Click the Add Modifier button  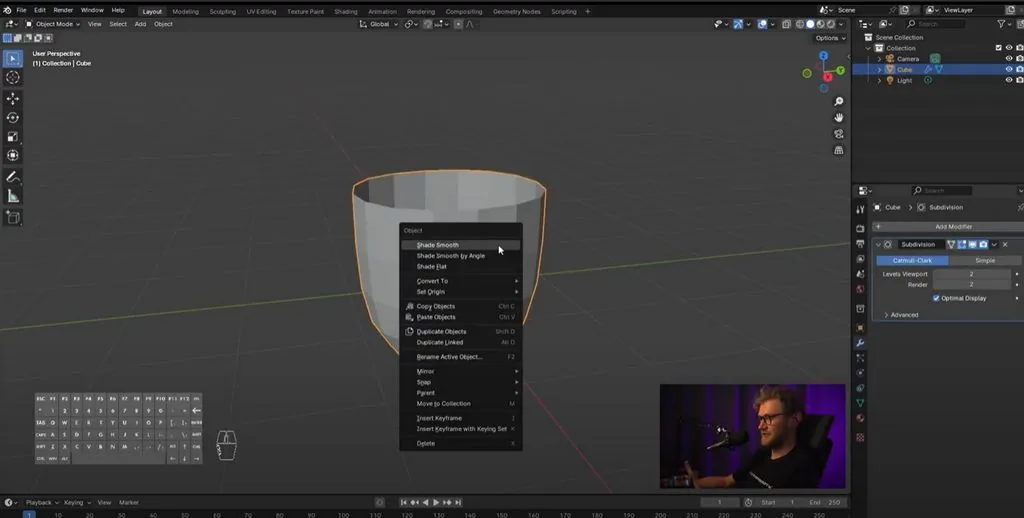click(x=948, y=227)
